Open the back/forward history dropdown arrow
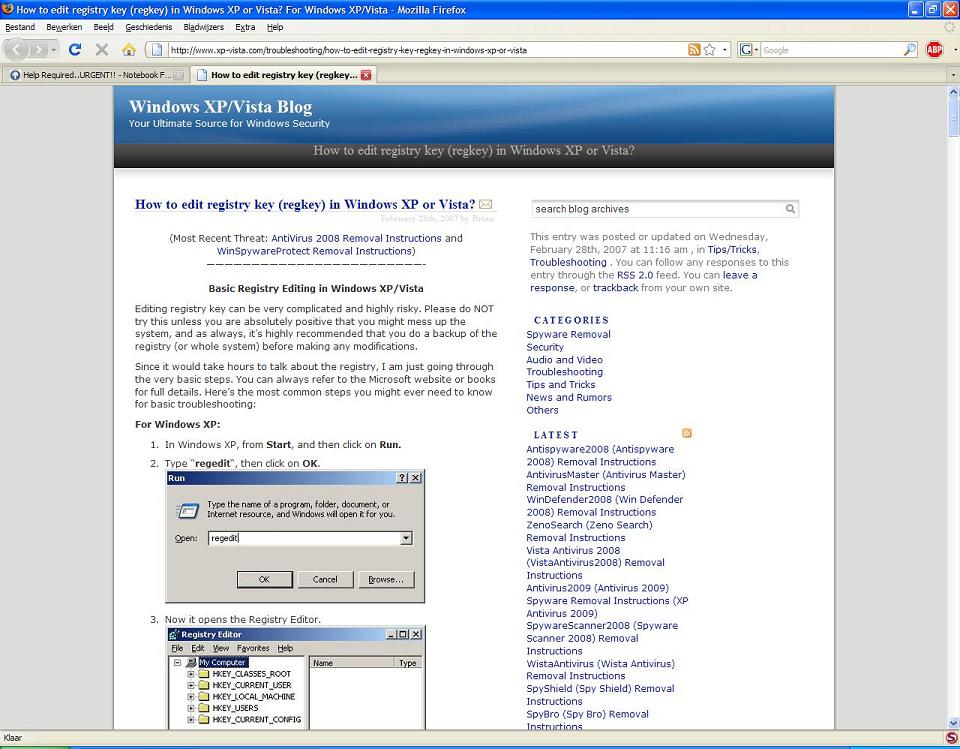Viewport: 960px width, 749px height. (54, 50)
